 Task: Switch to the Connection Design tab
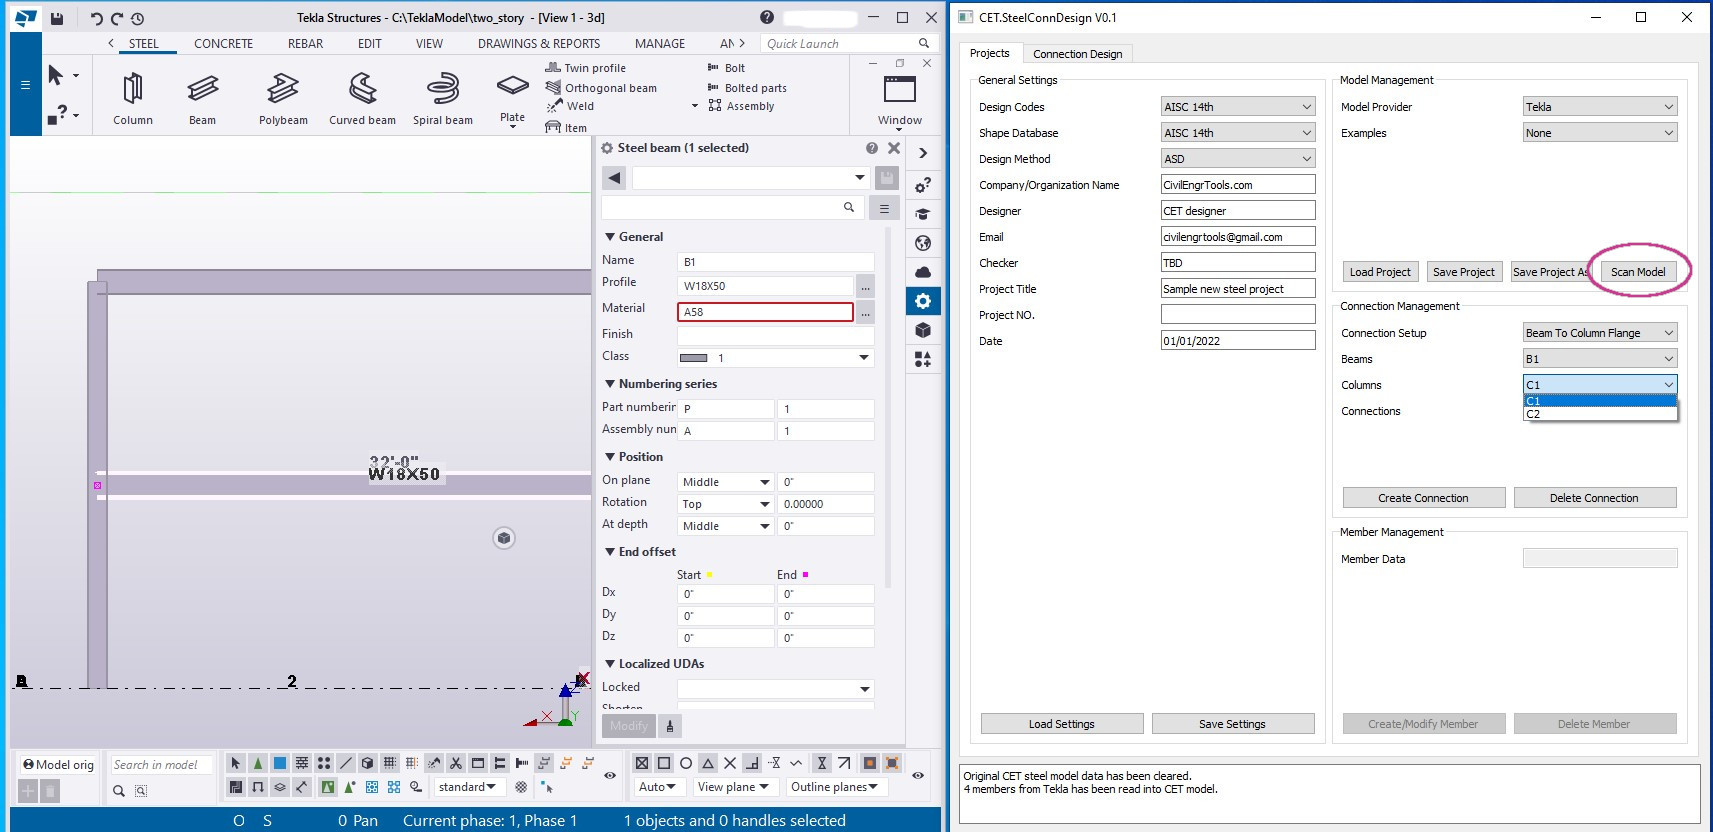[x=1077, y=54]
